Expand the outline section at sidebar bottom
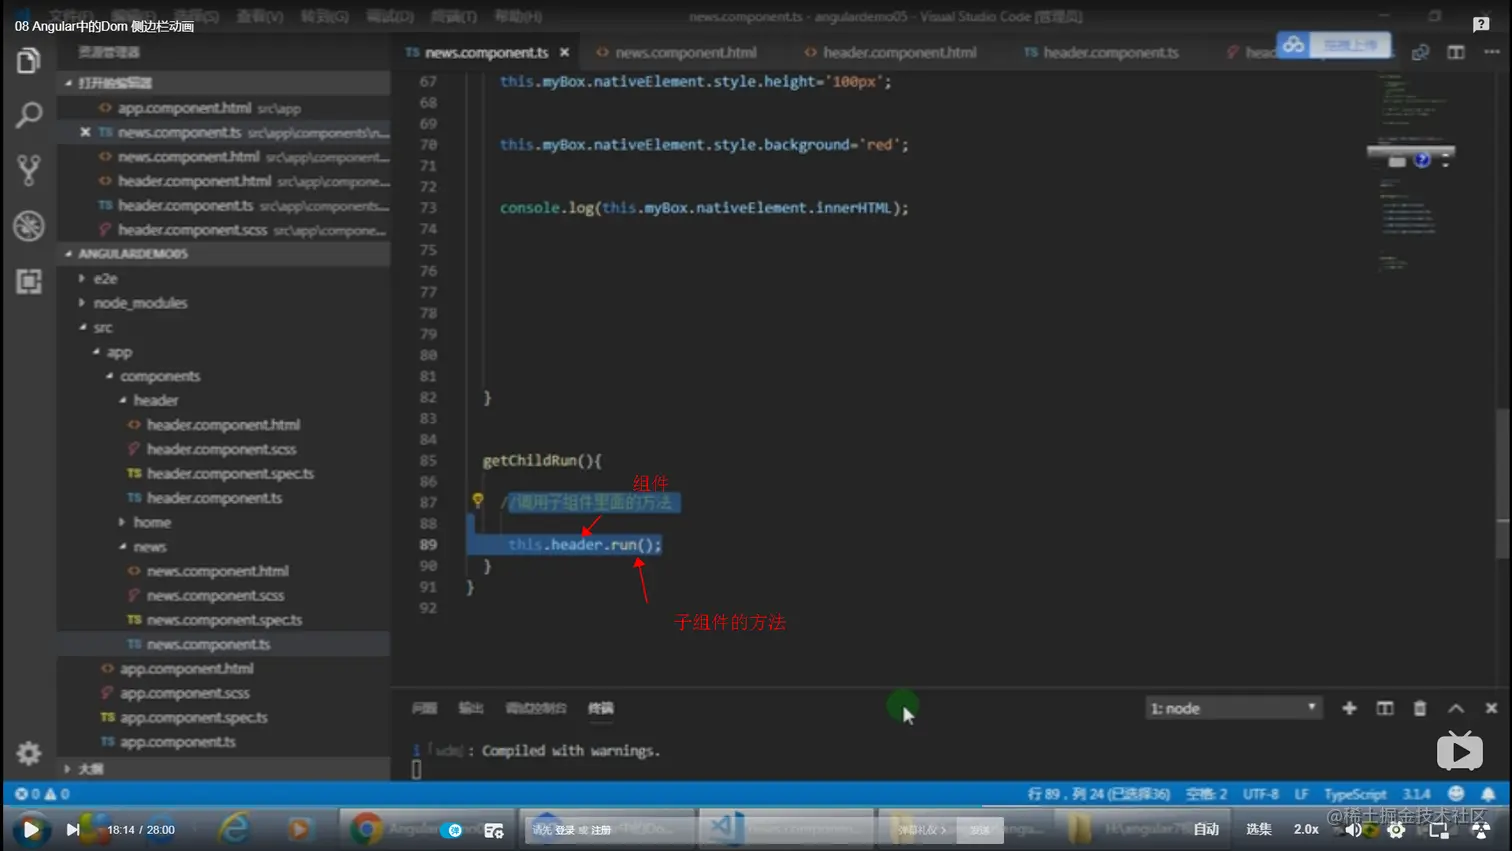 (x=68, y=769)
